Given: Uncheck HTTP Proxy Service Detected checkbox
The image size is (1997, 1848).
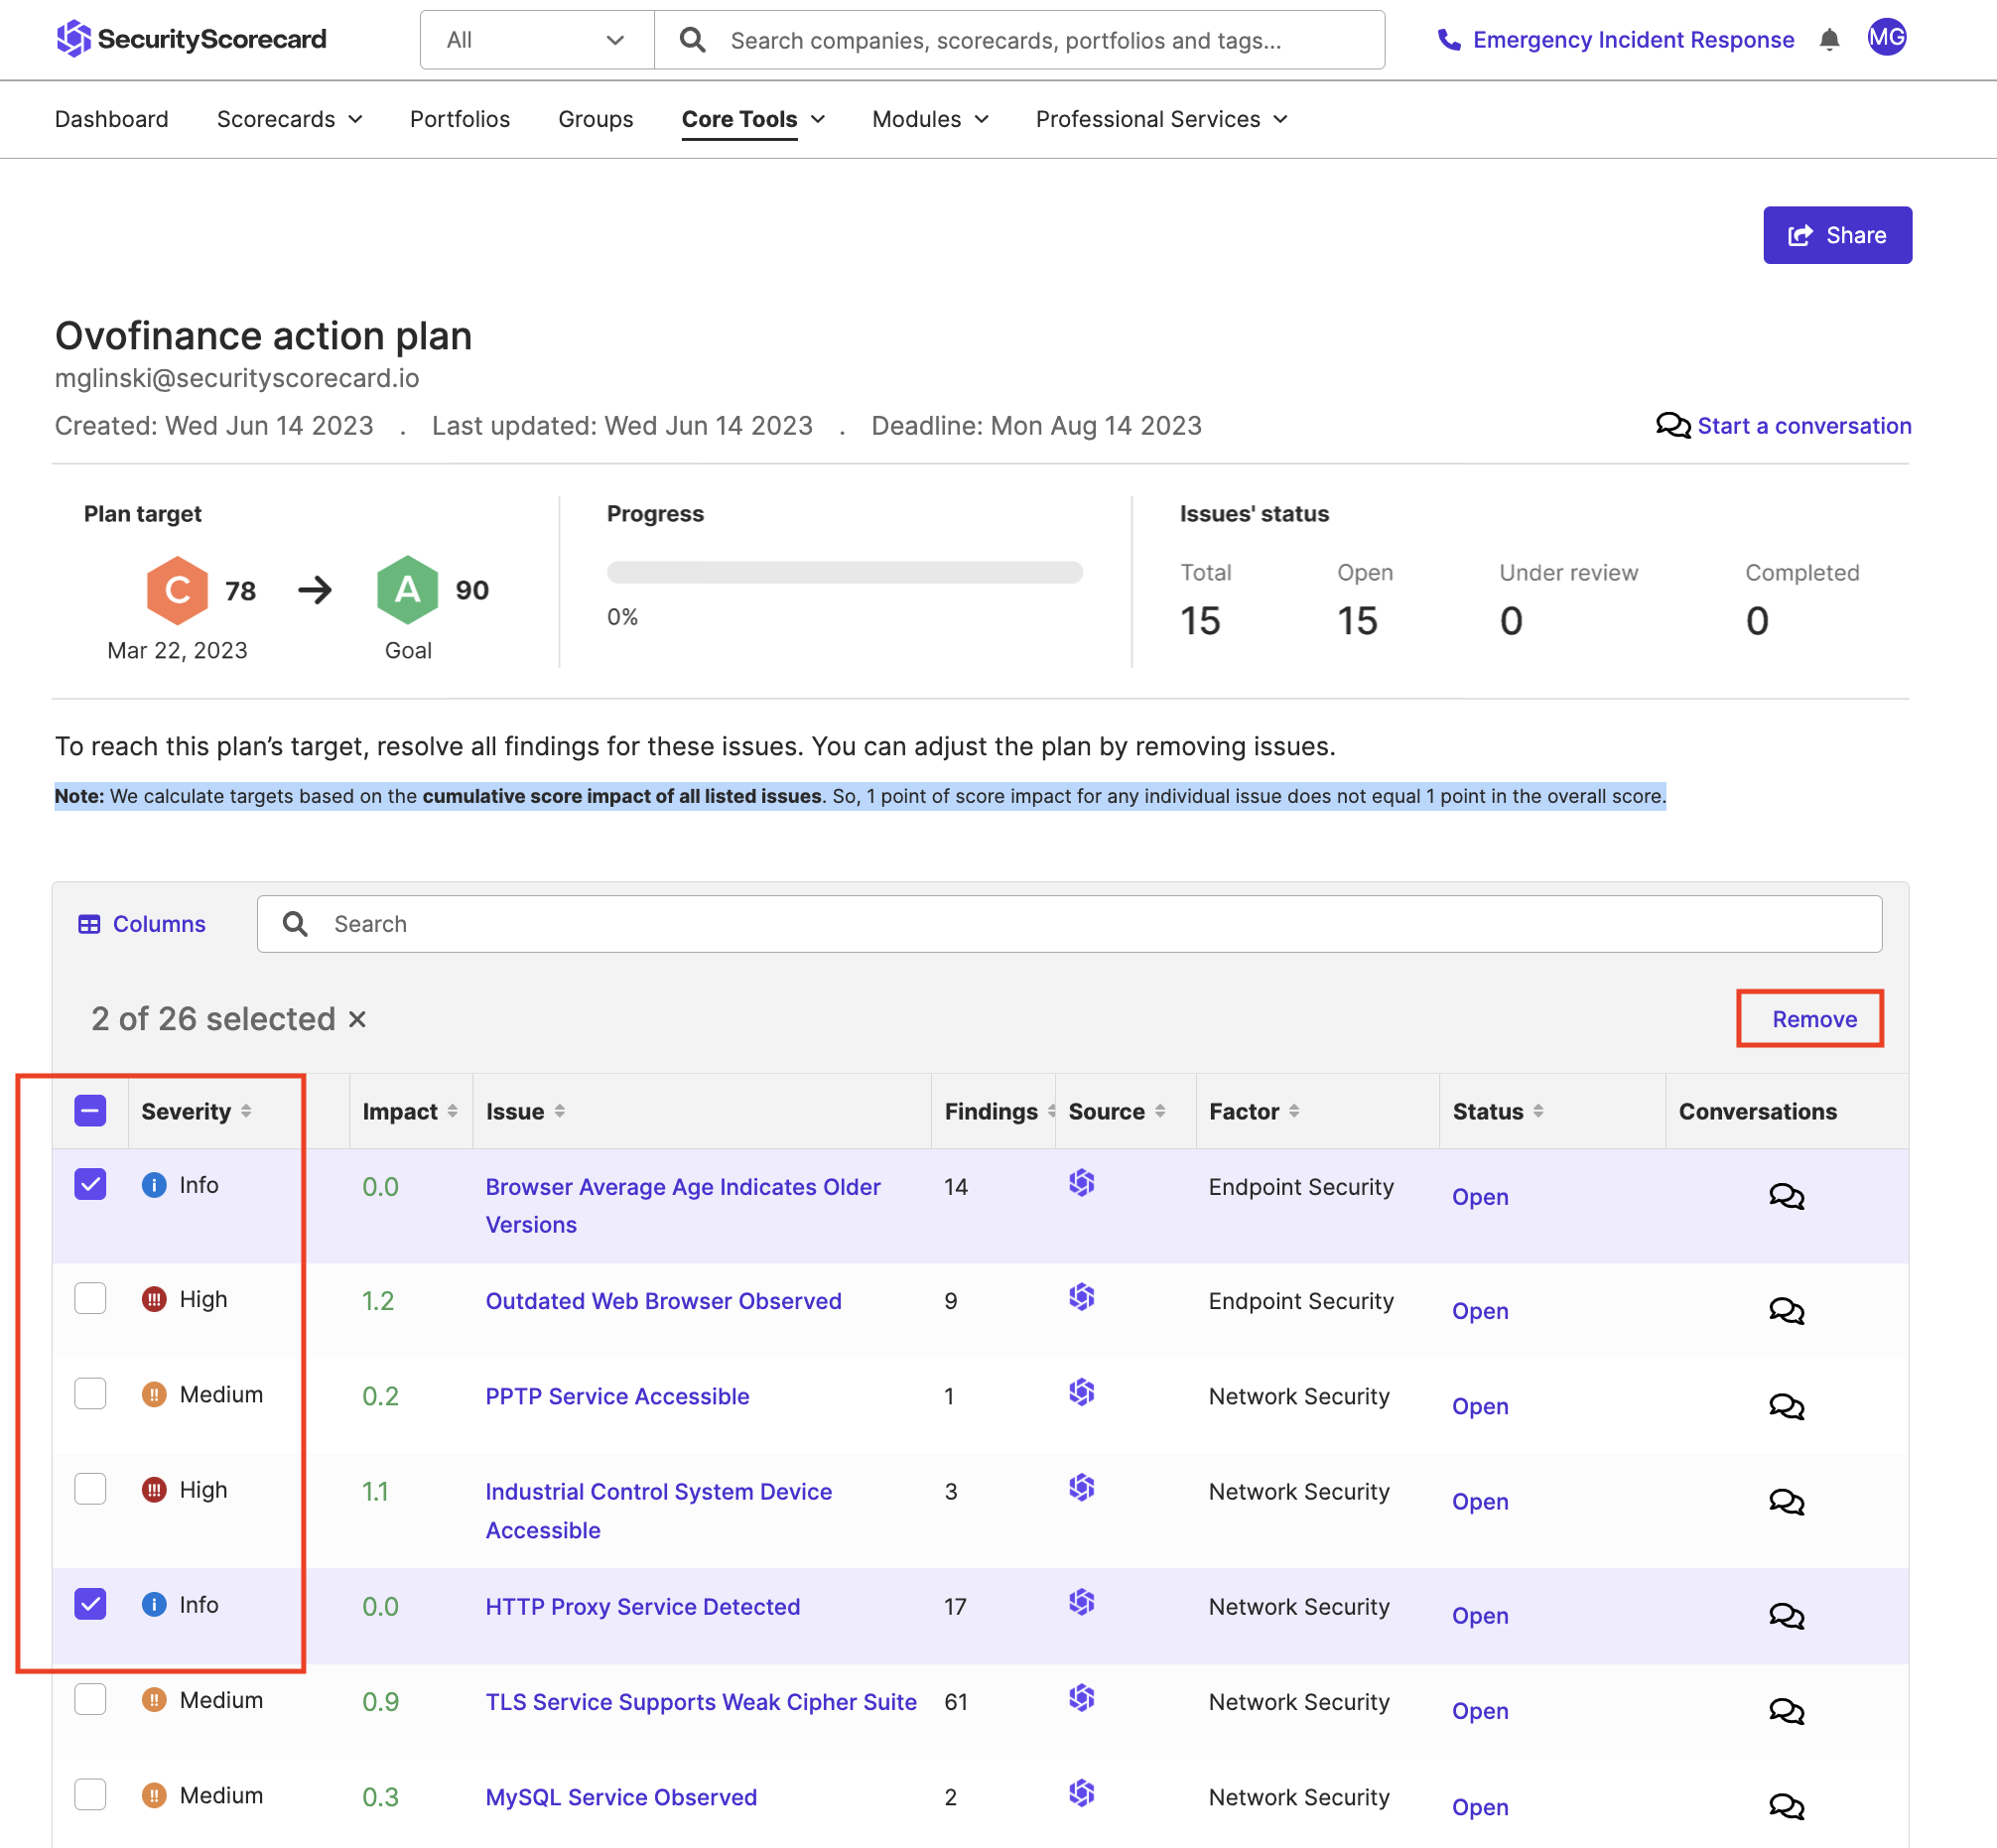Looking at the screenshot, I should click(x=90, y=1604).
